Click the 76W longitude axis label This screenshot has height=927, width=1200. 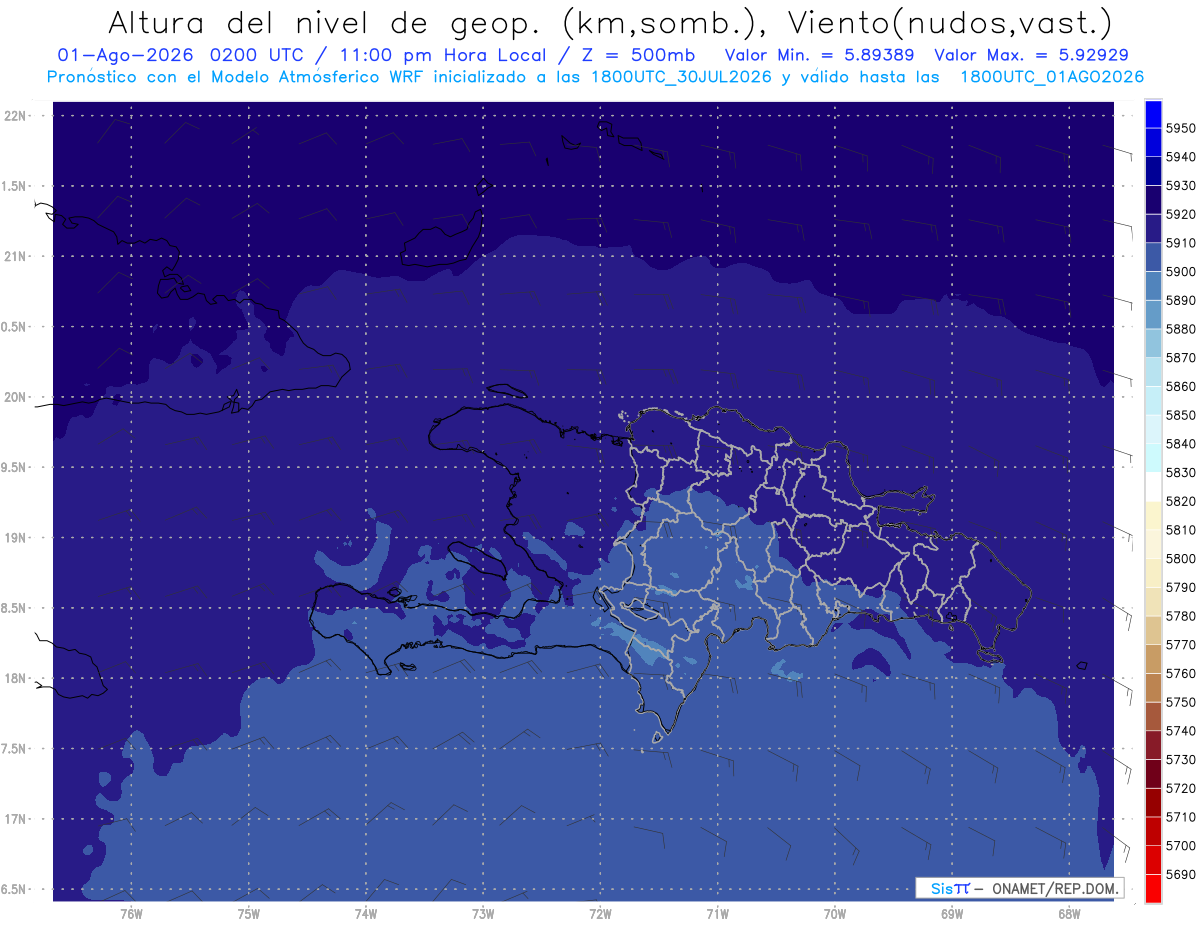131,914
